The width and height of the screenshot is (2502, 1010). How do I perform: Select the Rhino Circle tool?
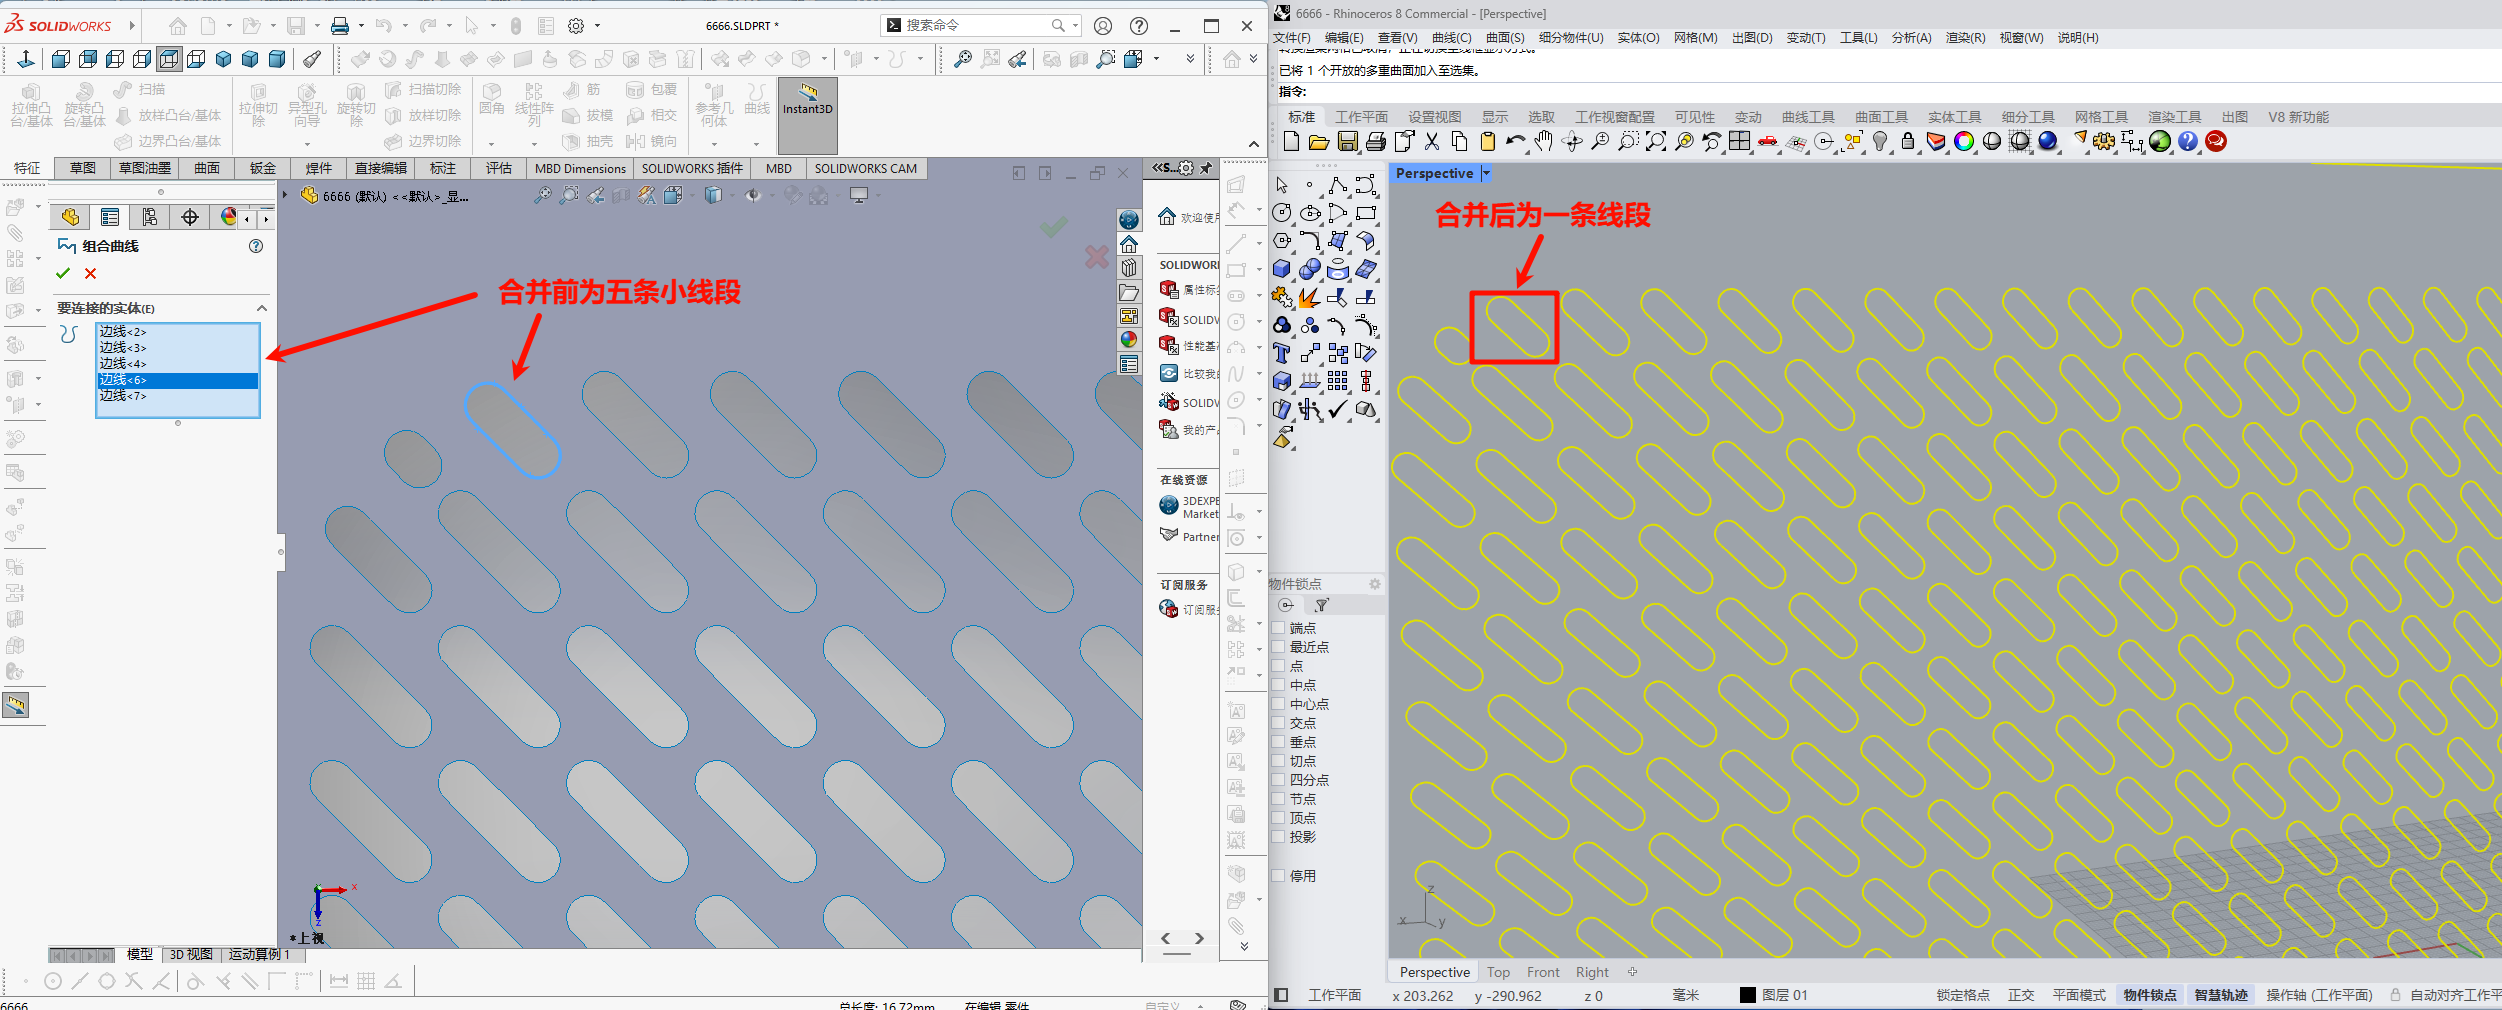coord(1282,213)
